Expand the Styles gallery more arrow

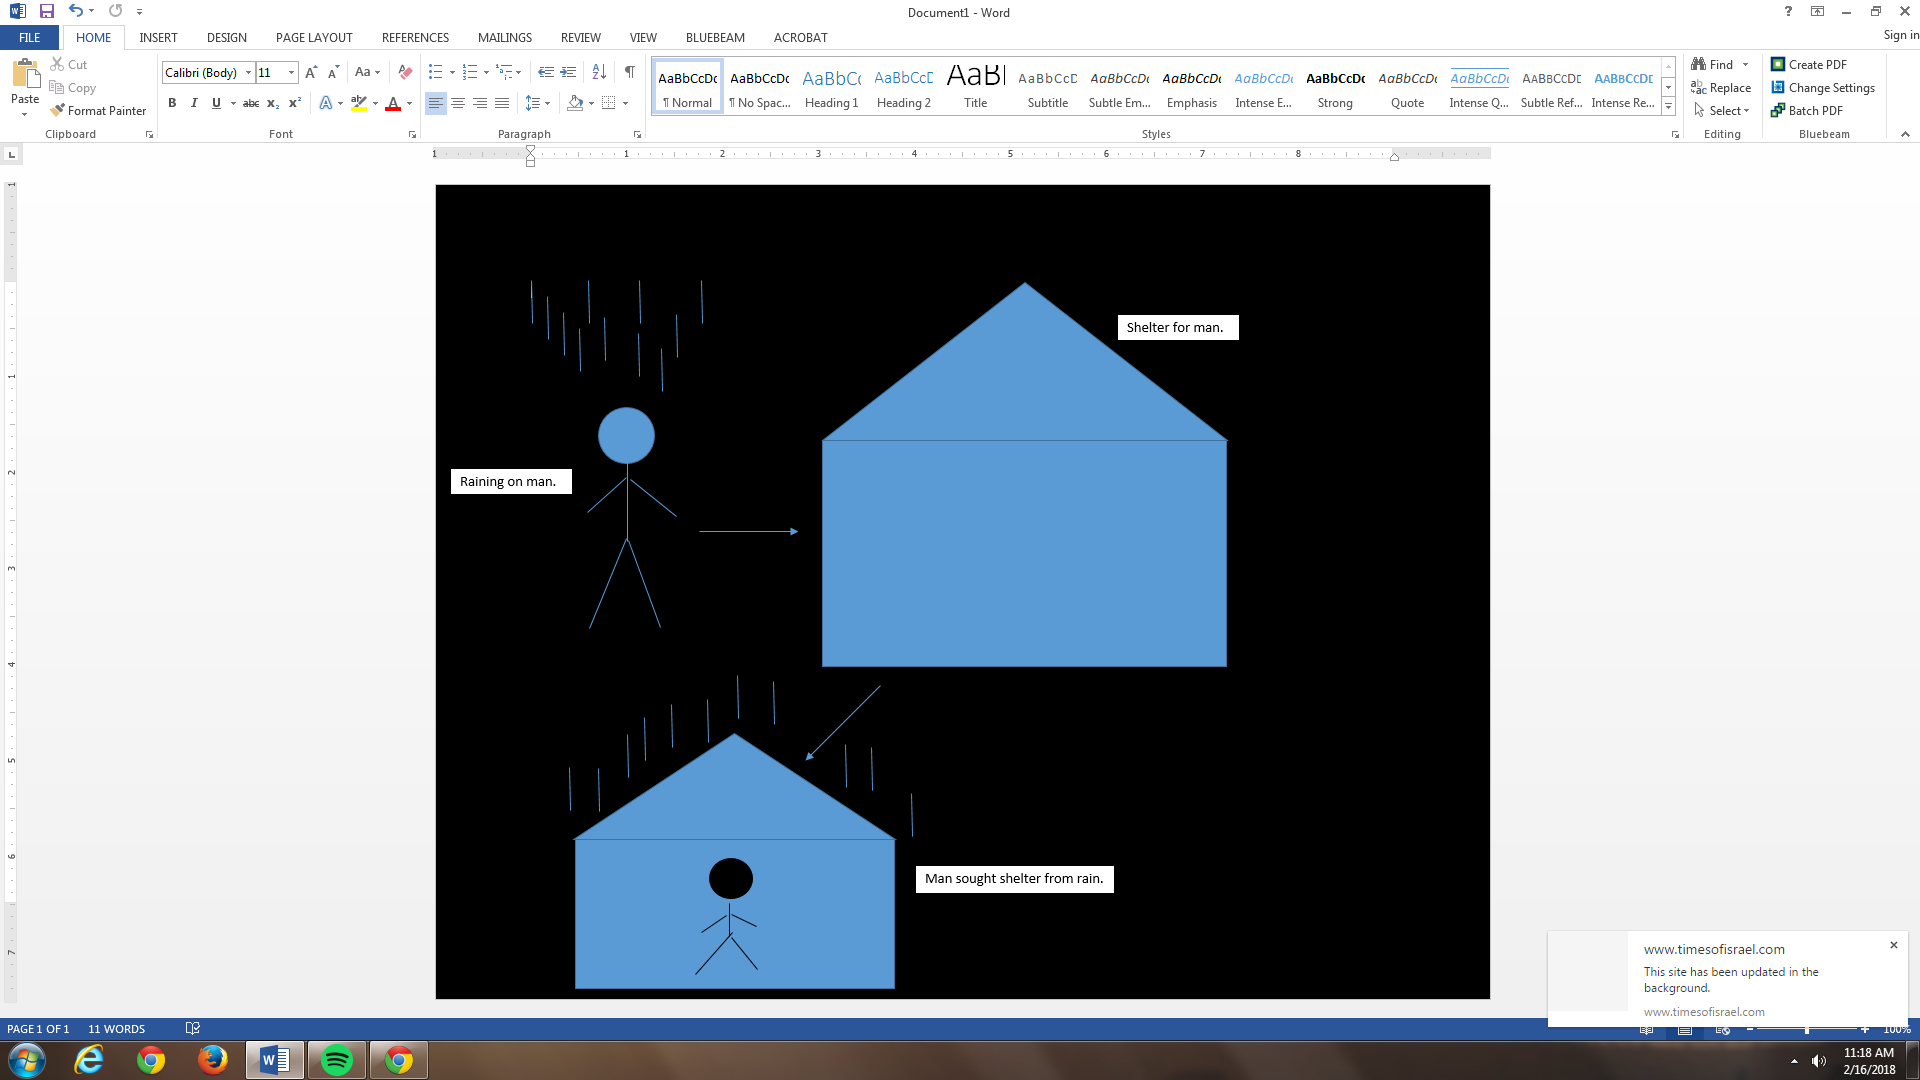pyautogui.click(x=1668, y=106)
